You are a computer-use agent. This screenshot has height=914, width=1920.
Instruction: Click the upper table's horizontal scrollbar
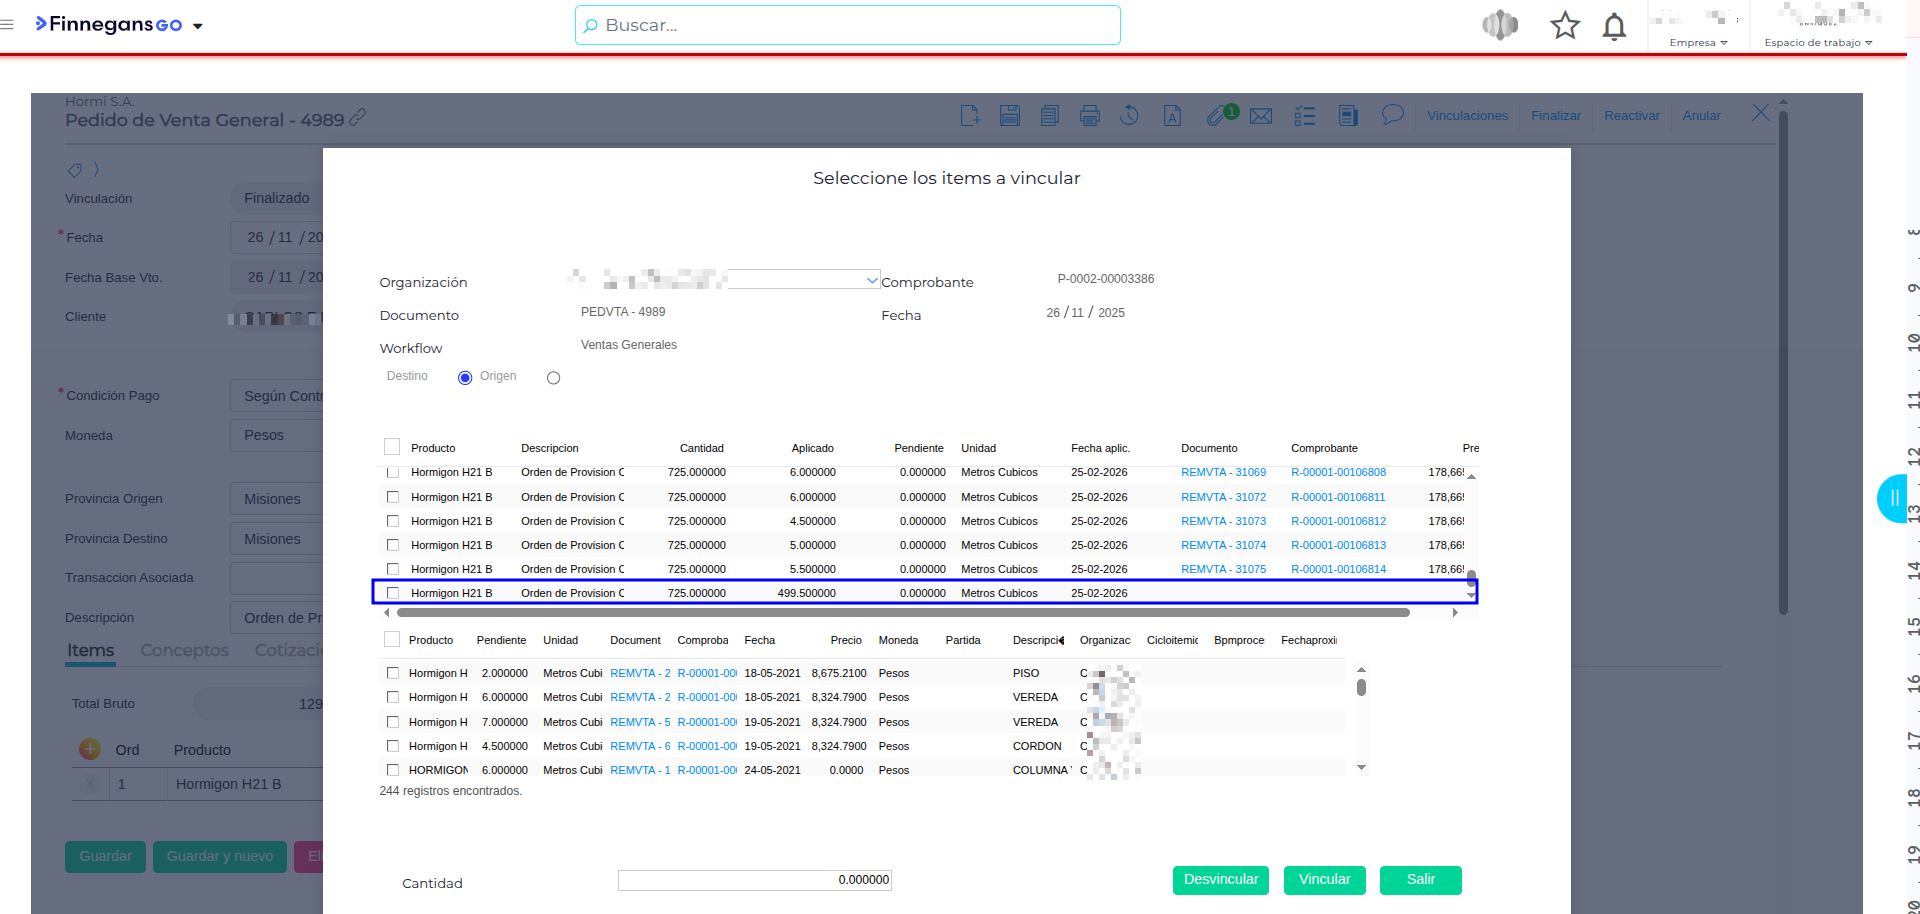(x=902, y=612)
